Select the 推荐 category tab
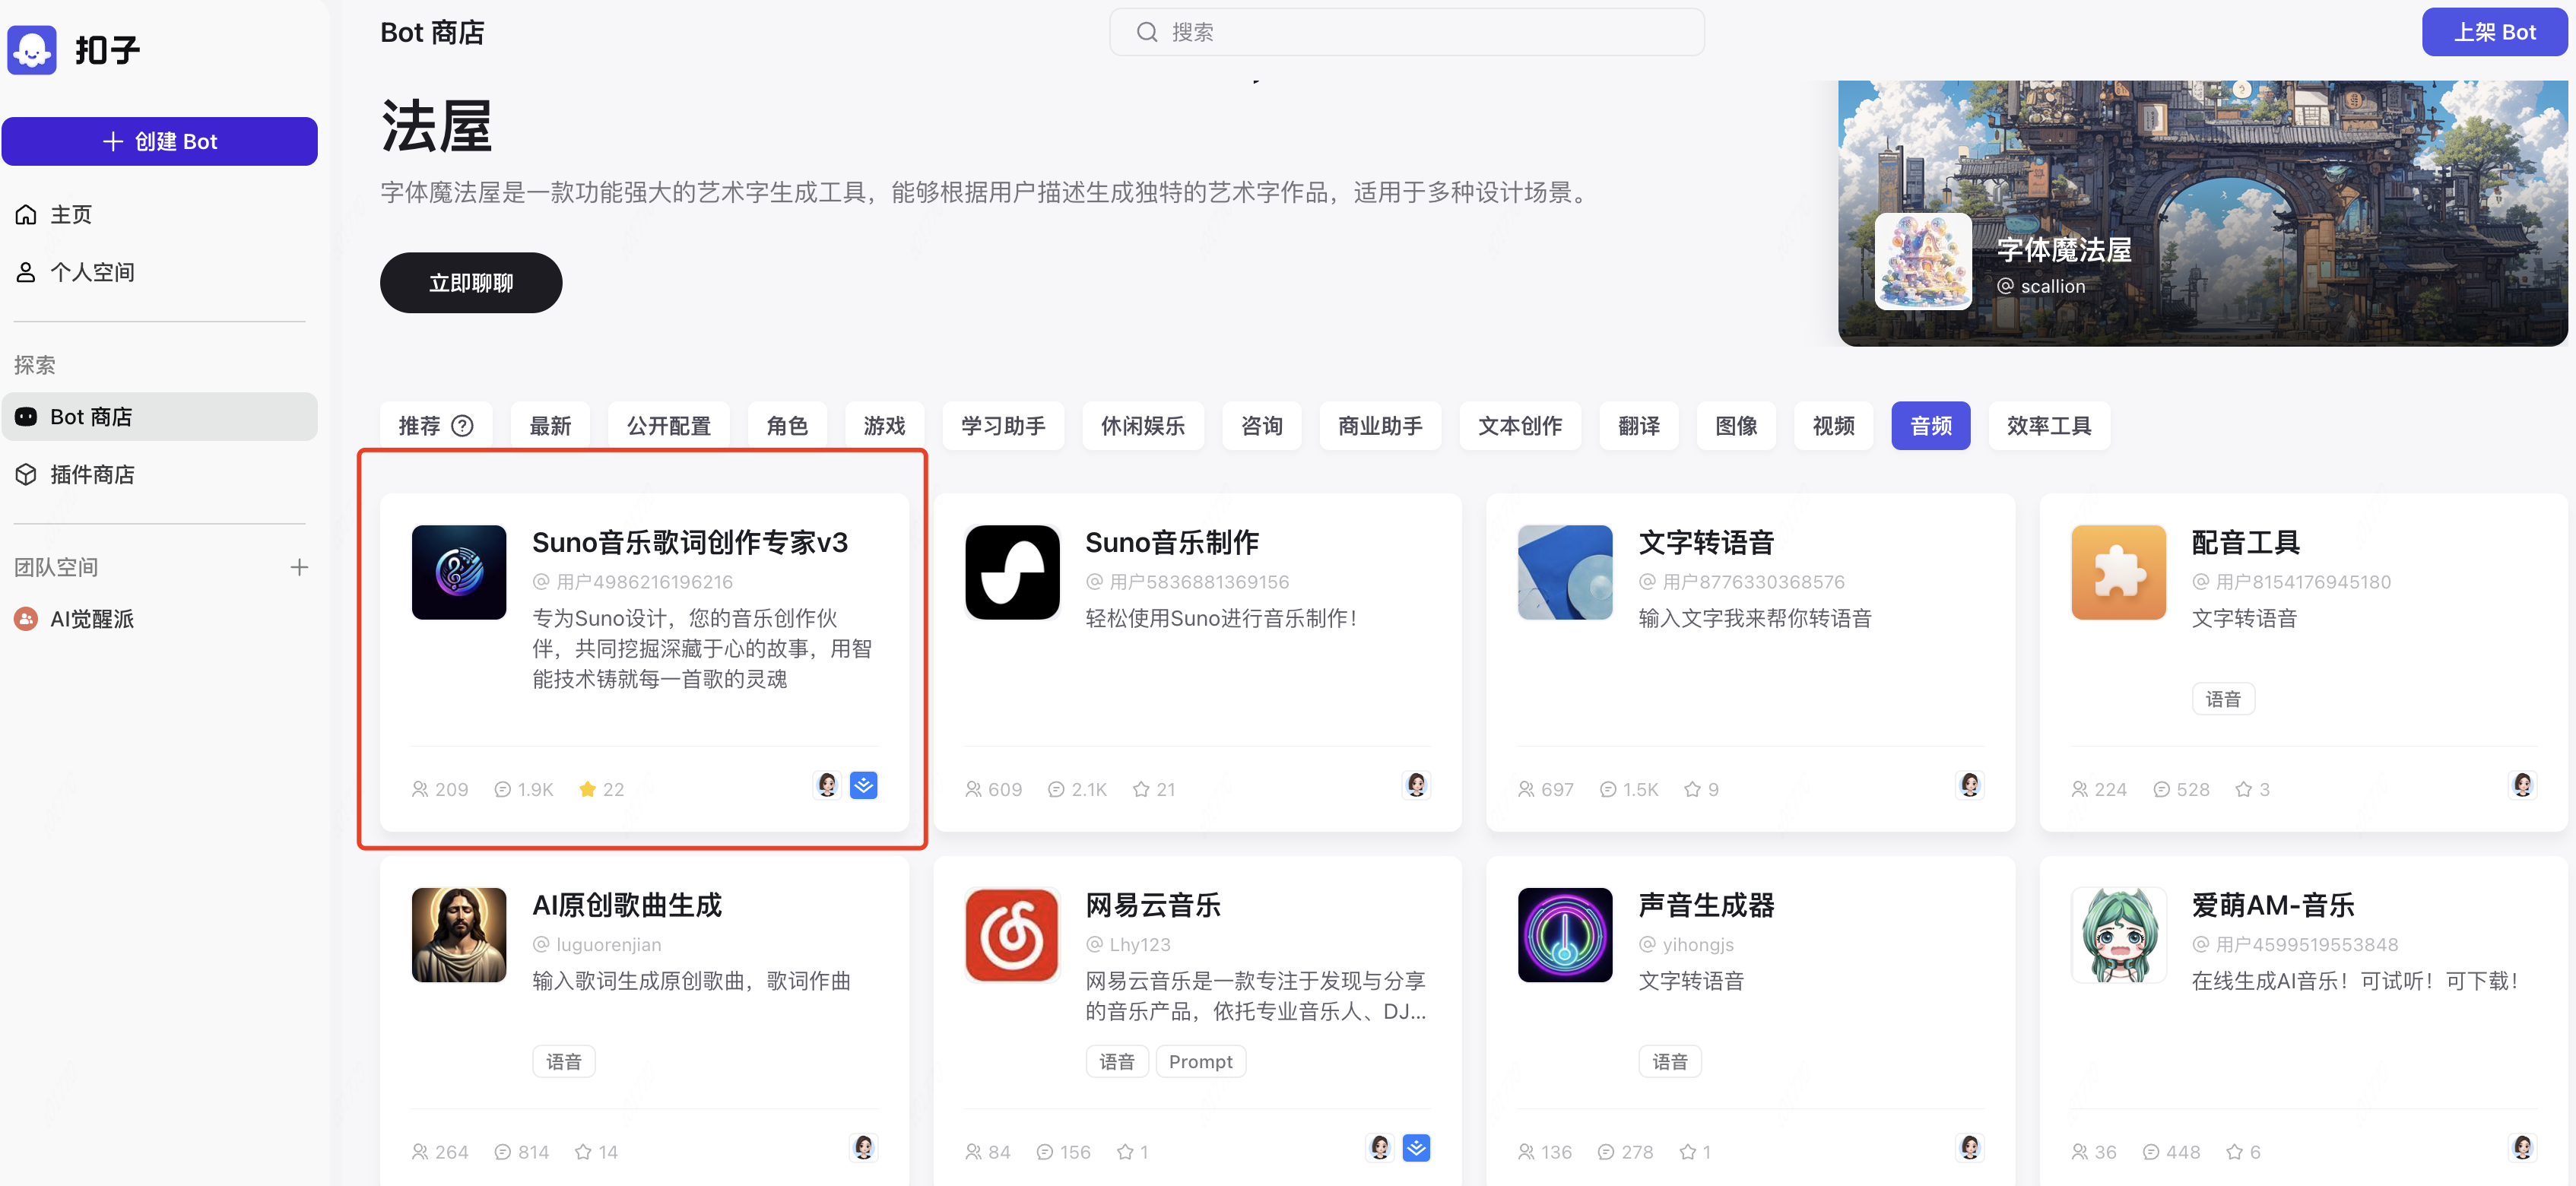The height and width of the screenshot is (1186, 2576). 436,426
